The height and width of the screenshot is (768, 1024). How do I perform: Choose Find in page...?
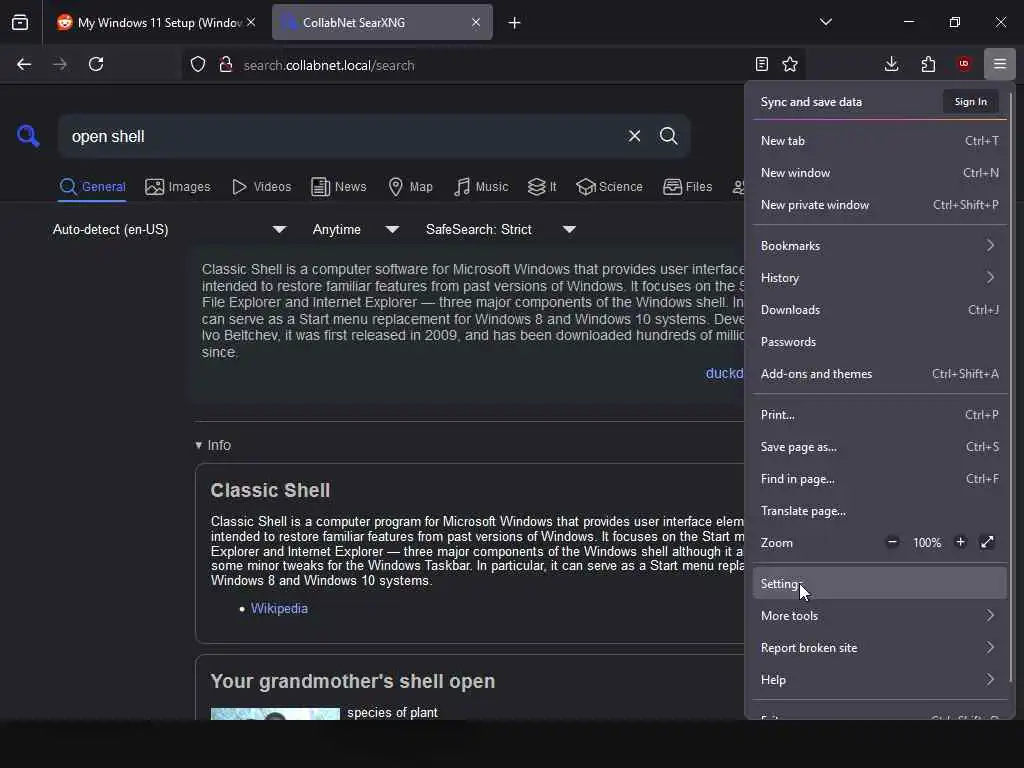[880, 479]
